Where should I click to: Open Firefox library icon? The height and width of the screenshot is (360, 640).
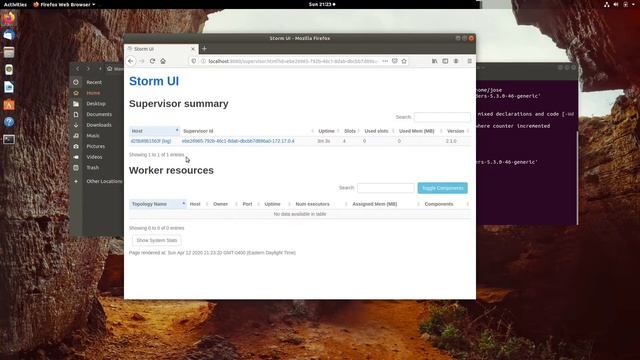[x=435, y=61]
